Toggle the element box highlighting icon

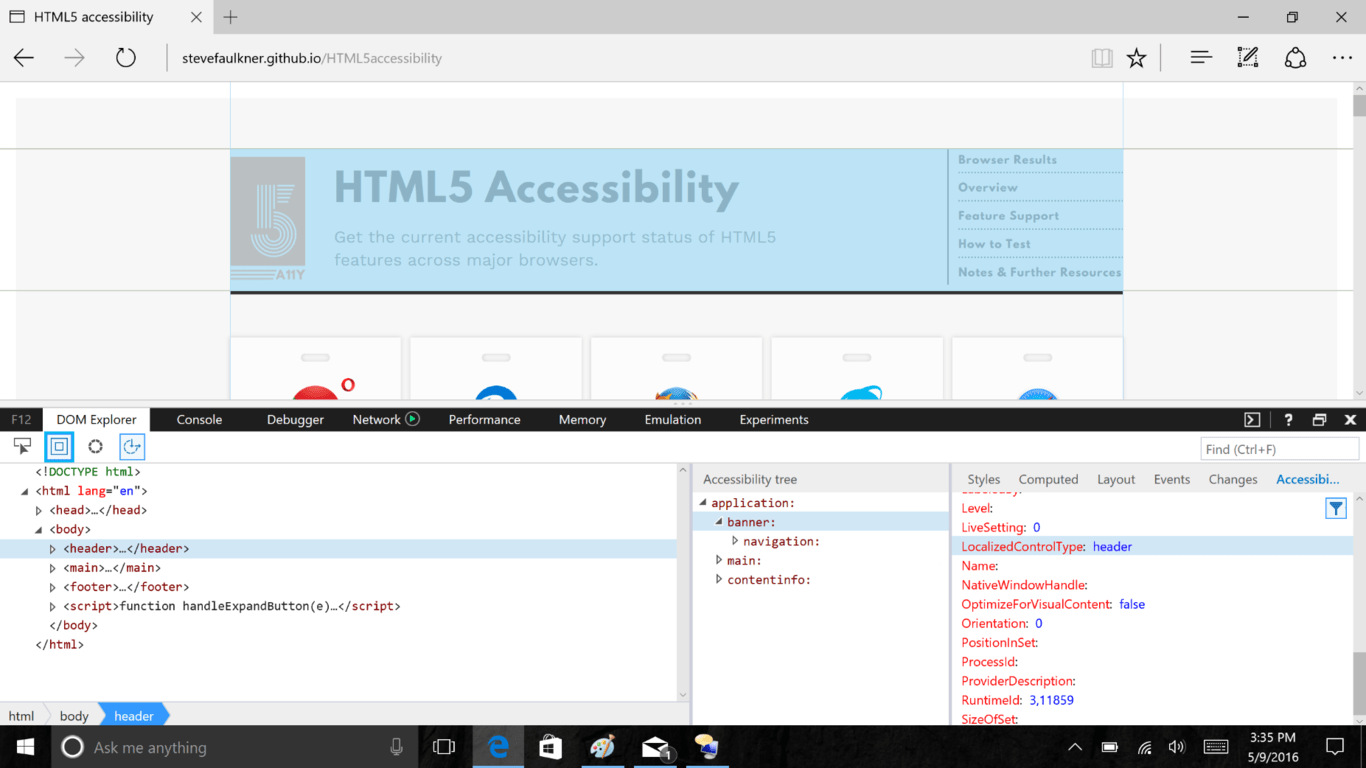pos(59,446)
